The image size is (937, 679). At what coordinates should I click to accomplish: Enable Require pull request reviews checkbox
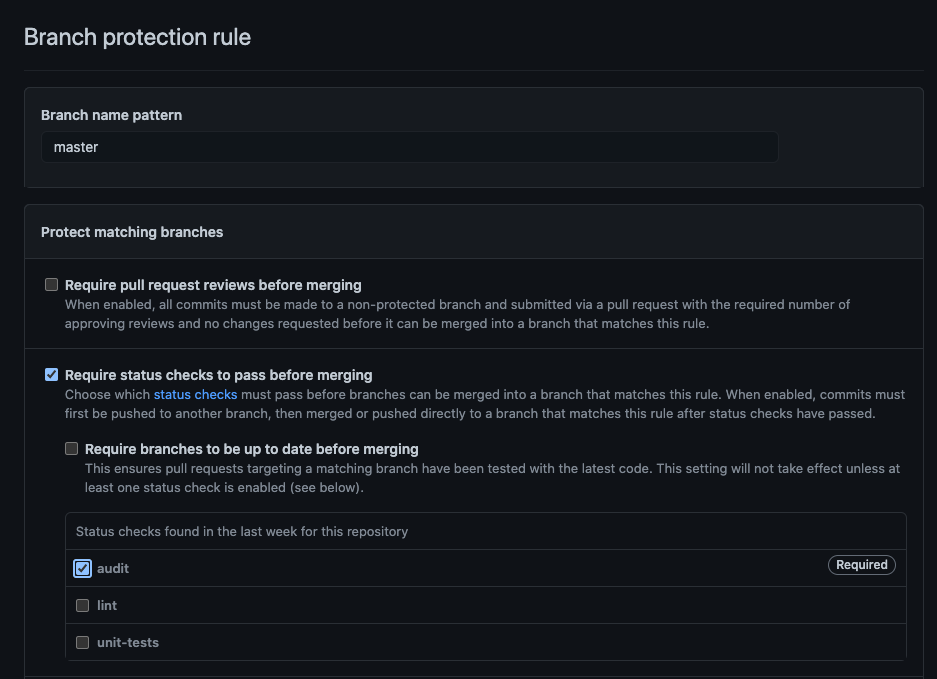[52, 285]
